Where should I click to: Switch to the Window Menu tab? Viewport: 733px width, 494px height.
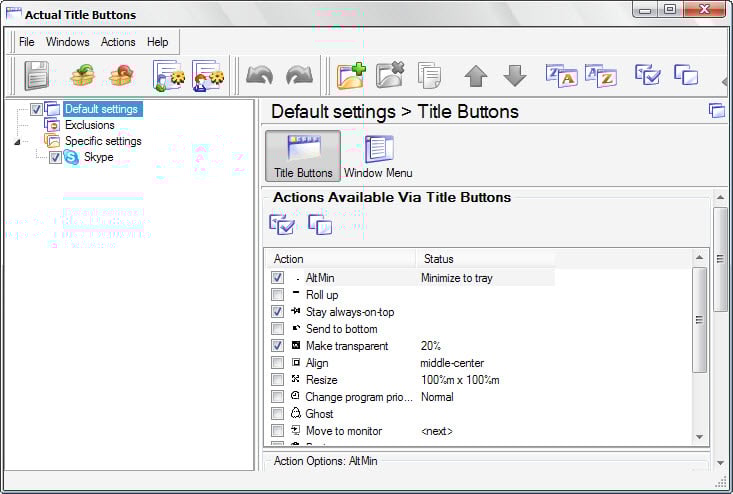378,156
